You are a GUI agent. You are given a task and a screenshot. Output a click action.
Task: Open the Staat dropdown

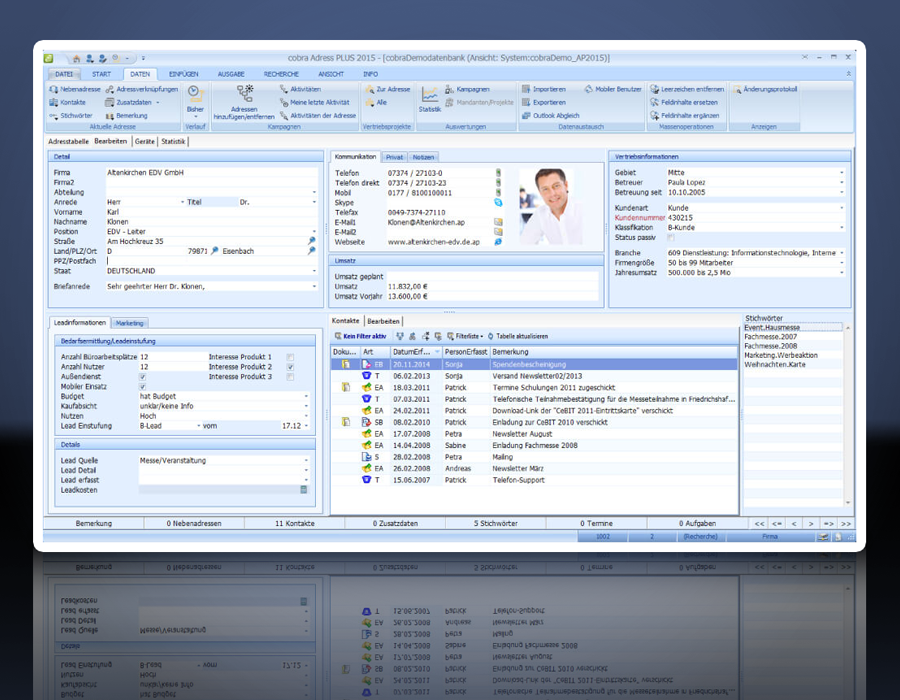pos(314,271)
